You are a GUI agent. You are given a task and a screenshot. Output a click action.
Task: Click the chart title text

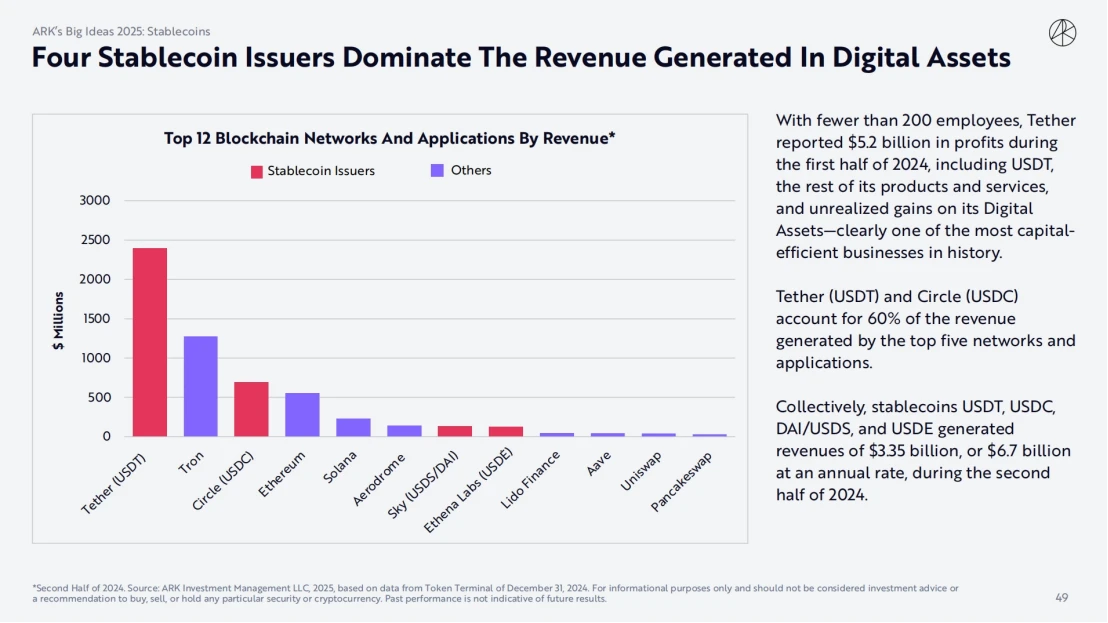(x=389, y=139)
